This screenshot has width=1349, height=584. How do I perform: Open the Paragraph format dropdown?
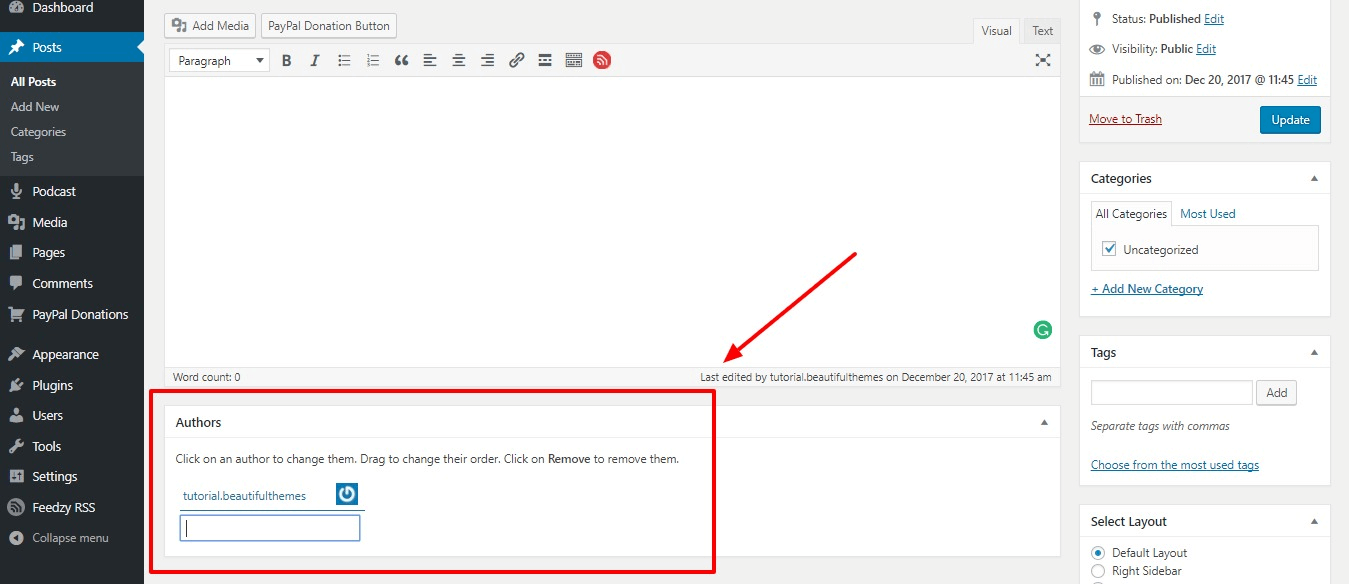tap(219, 61)
